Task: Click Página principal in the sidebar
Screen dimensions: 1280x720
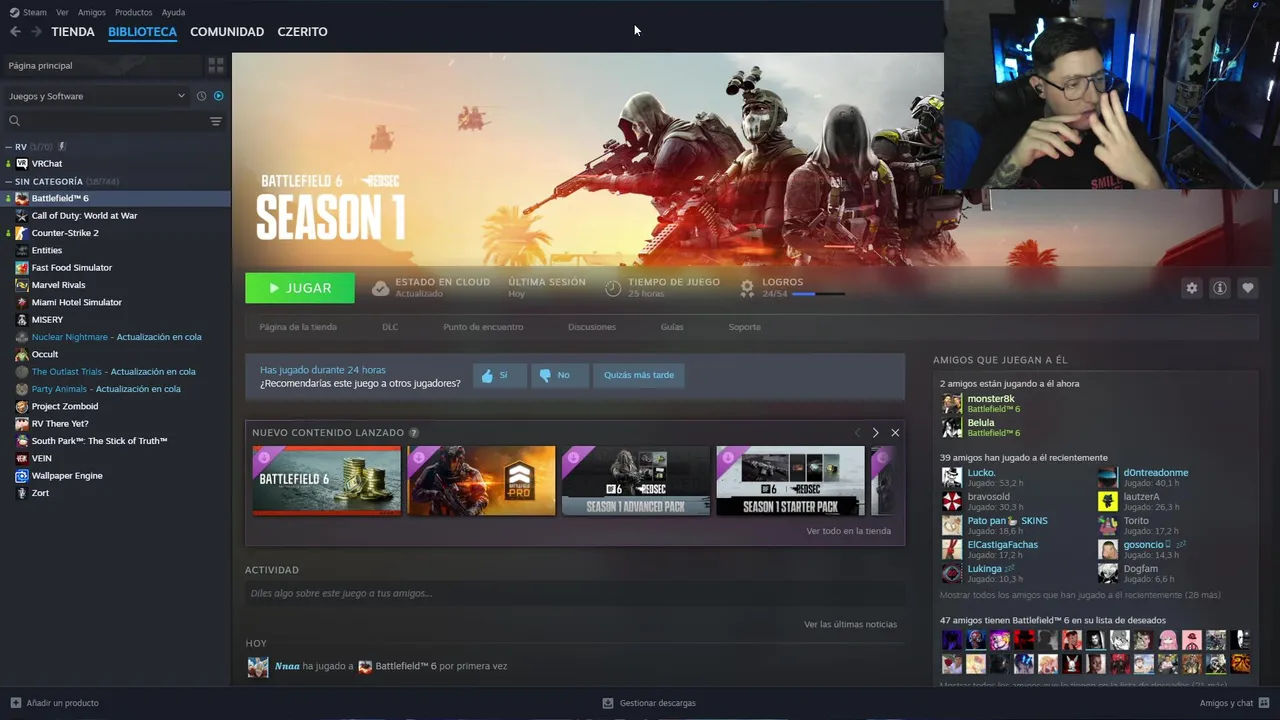Action: click(x=102, y=66)
